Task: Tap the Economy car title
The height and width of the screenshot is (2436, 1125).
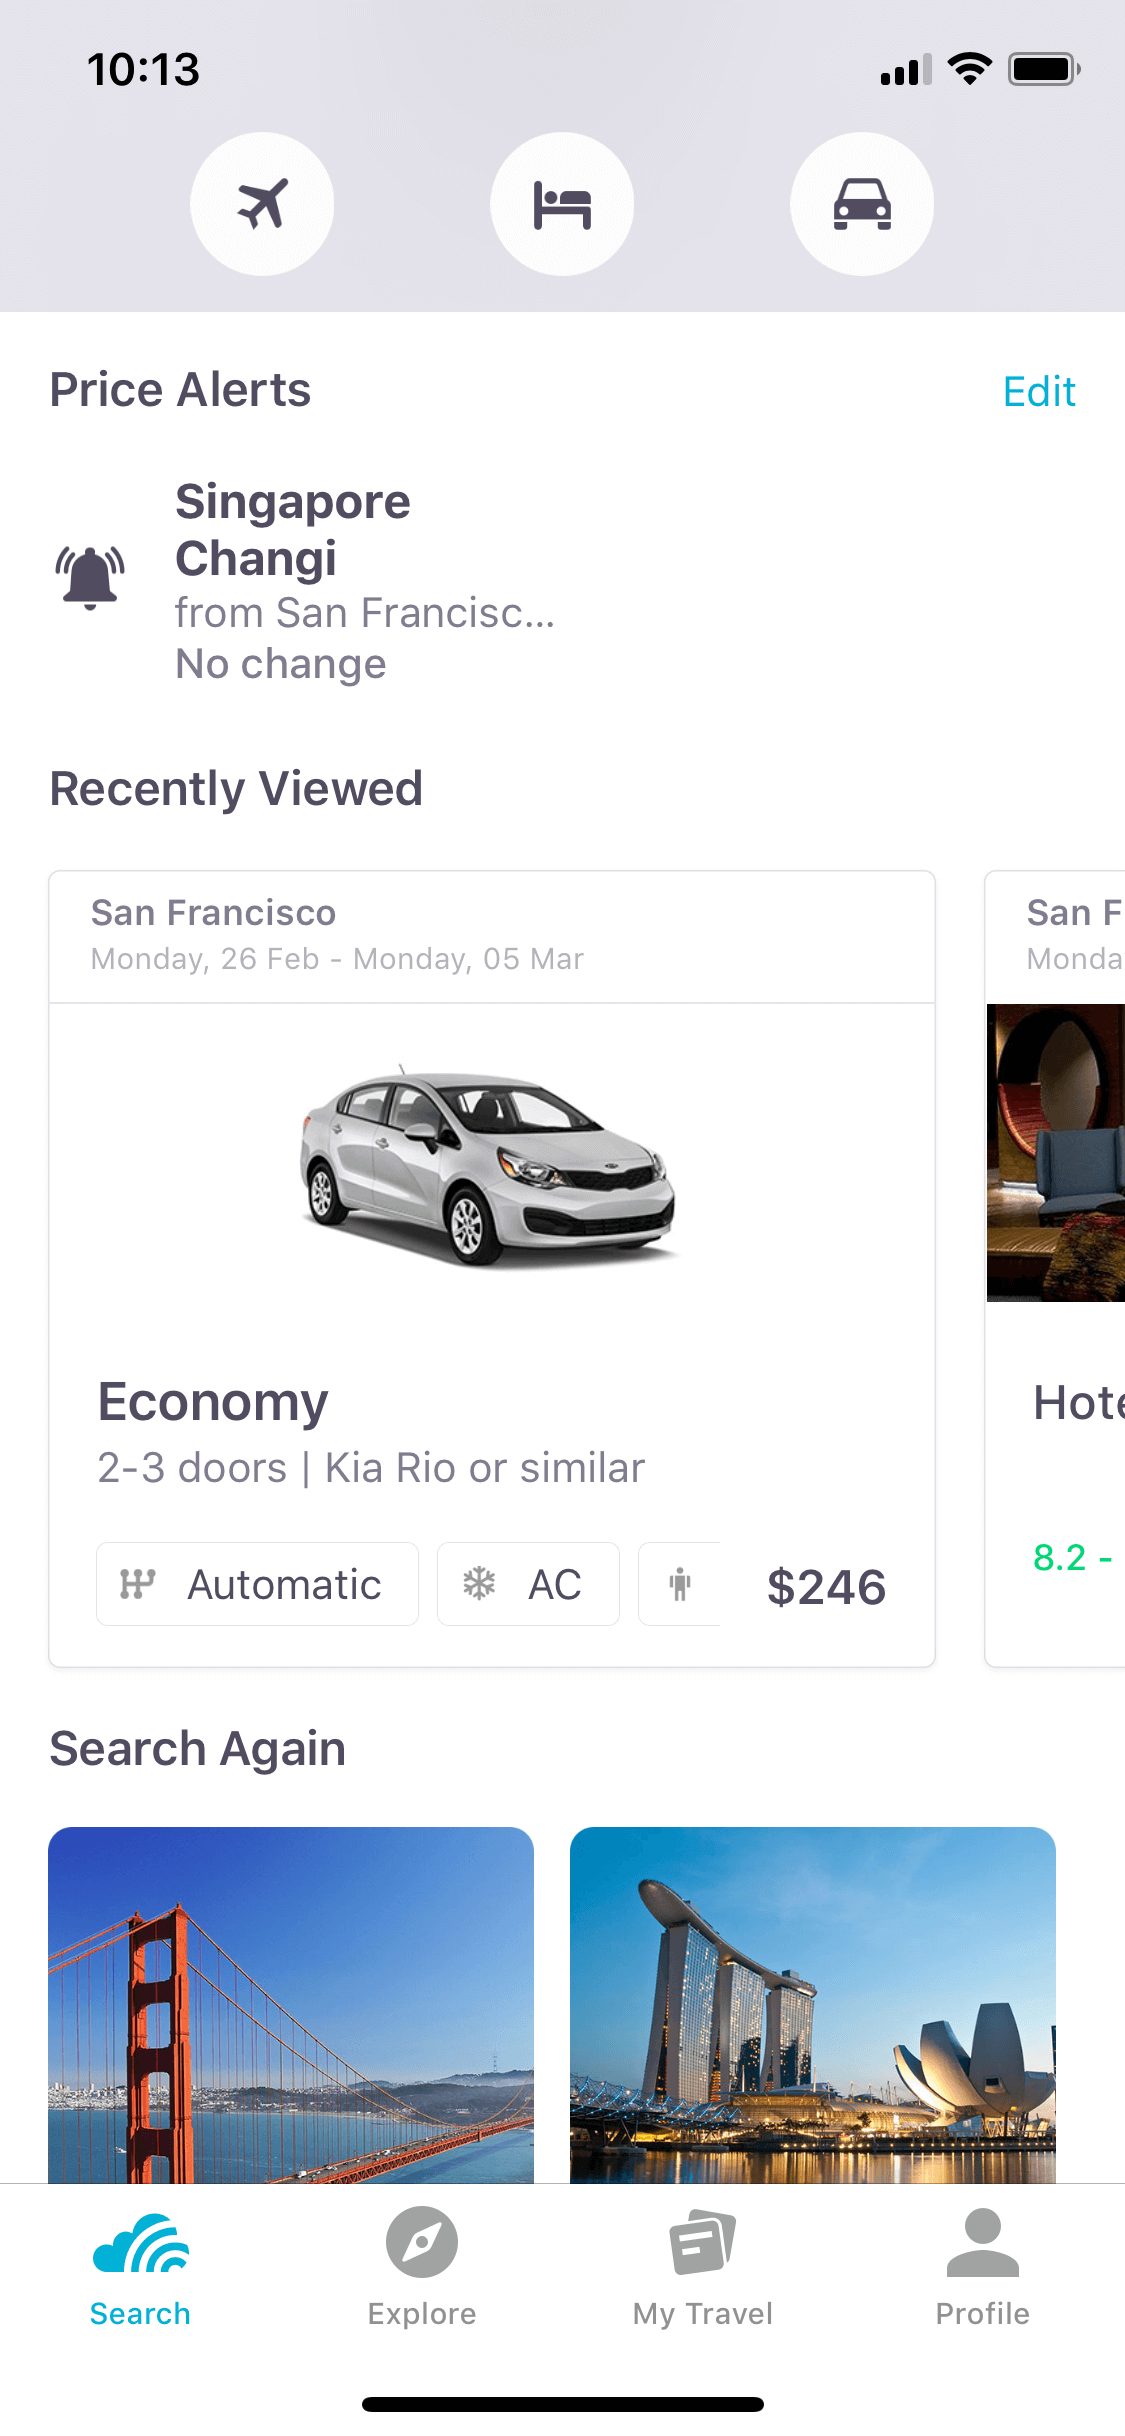Action: pos(213,1402)
